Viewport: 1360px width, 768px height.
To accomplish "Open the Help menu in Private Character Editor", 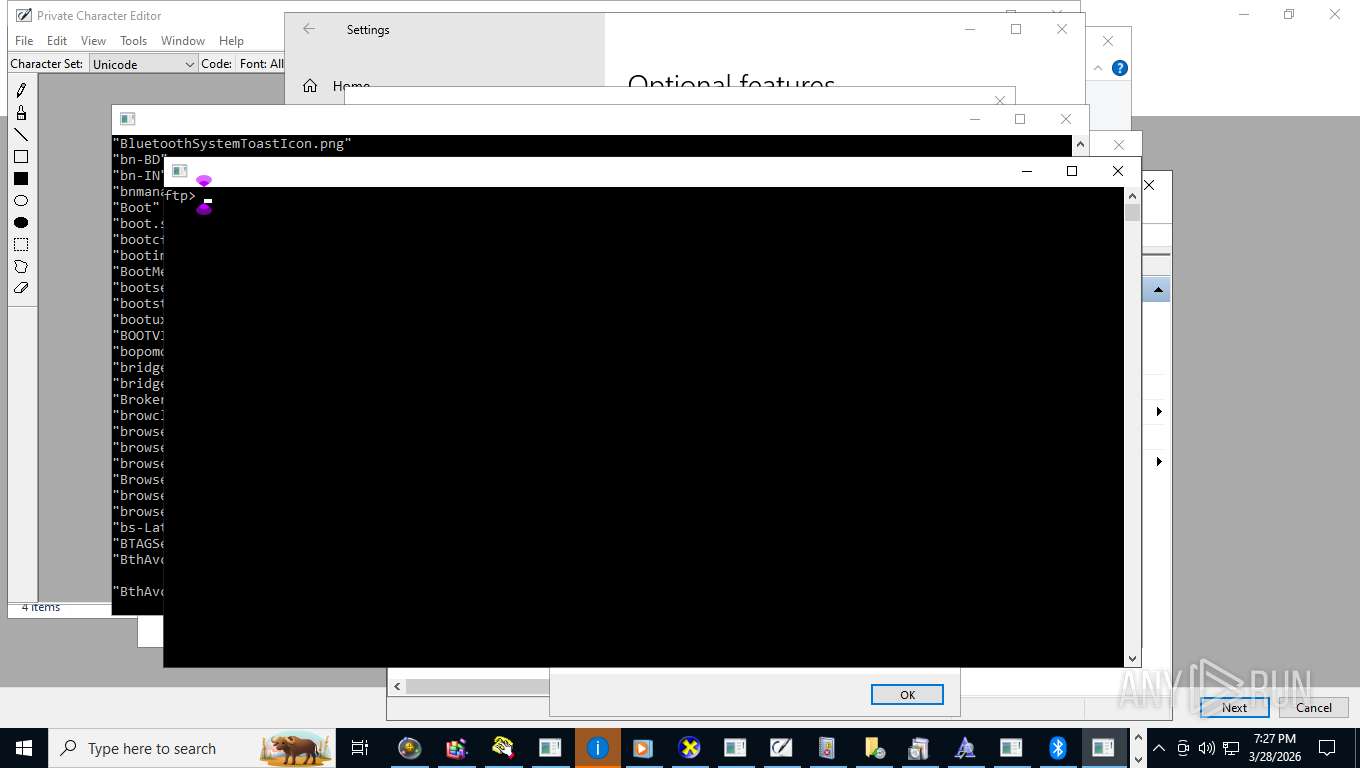I will [231, 41].
